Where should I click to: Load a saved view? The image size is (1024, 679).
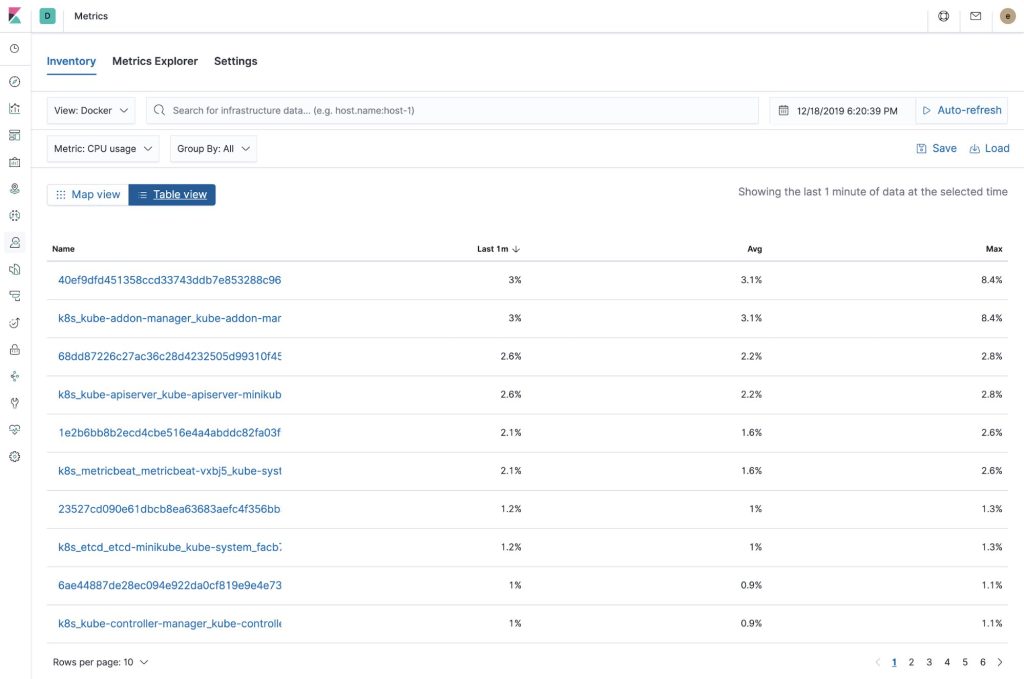[989, 148]
